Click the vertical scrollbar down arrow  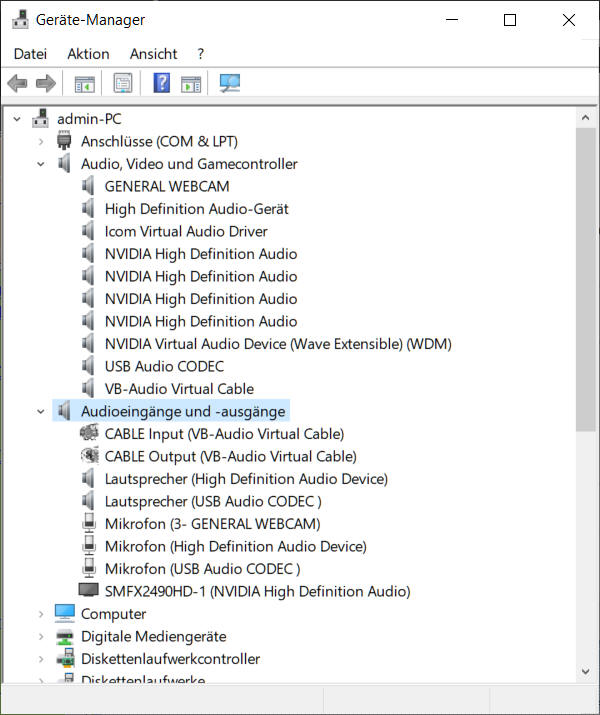(x=585, y=672)
